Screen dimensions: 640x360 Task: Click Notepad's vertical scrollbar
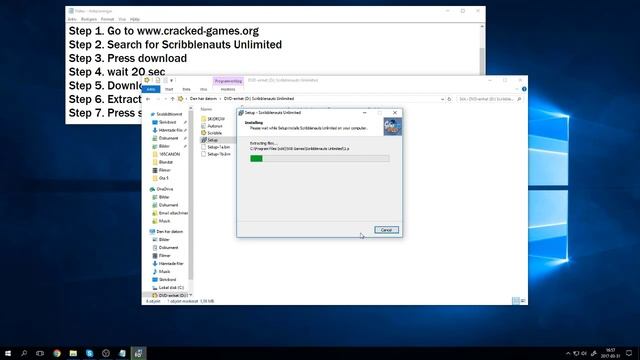coord(482,49)
